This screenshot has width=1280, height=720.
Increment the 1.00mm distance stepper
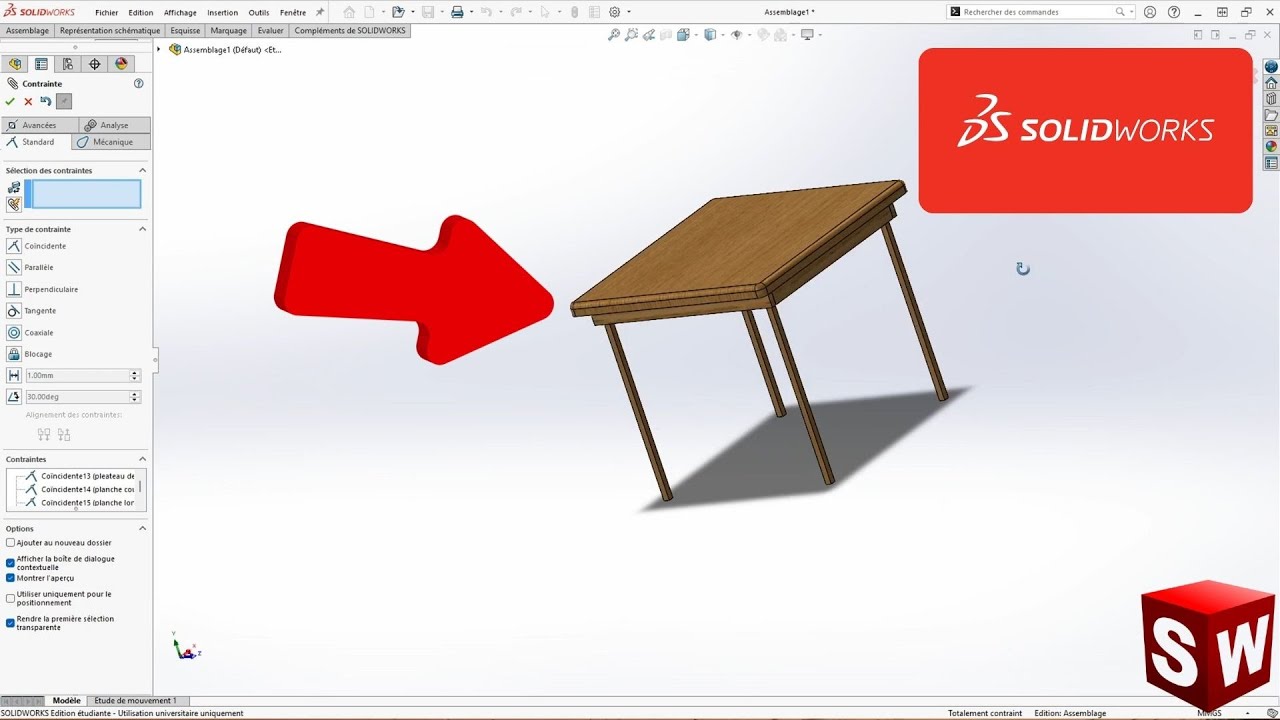click(134, 372)
